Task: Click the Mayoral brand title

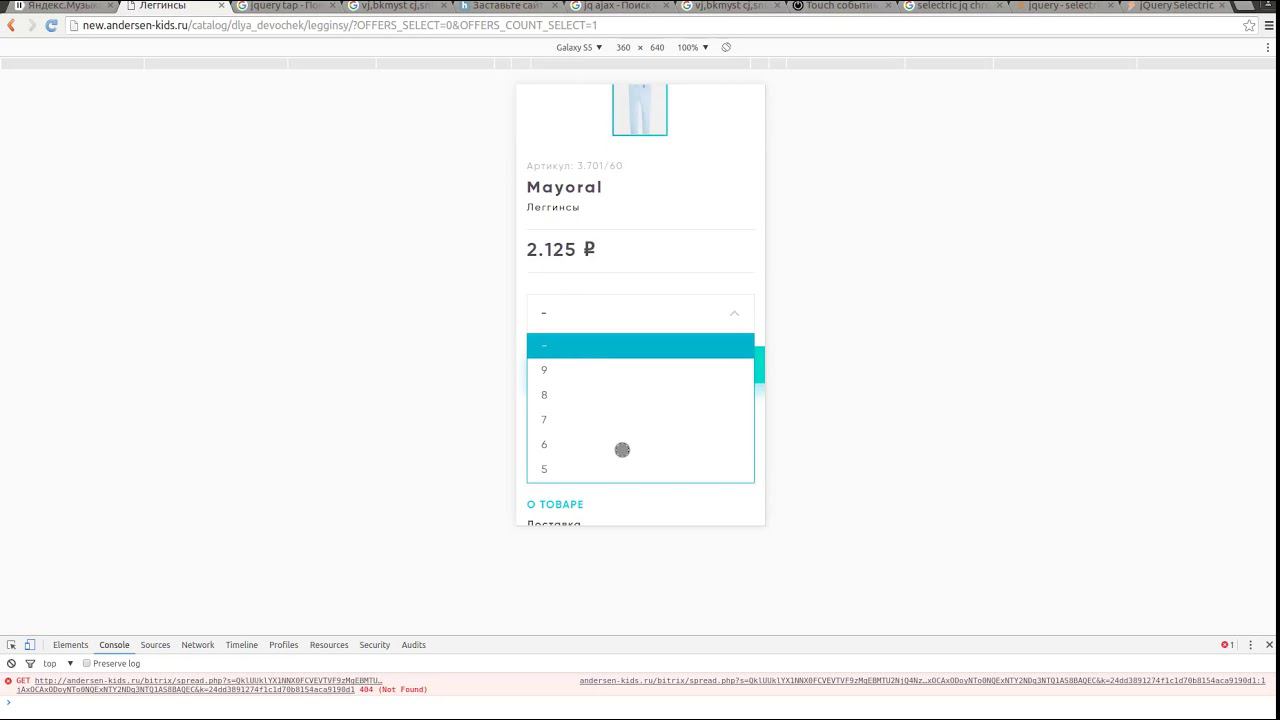Action: (x=564, y=187)
